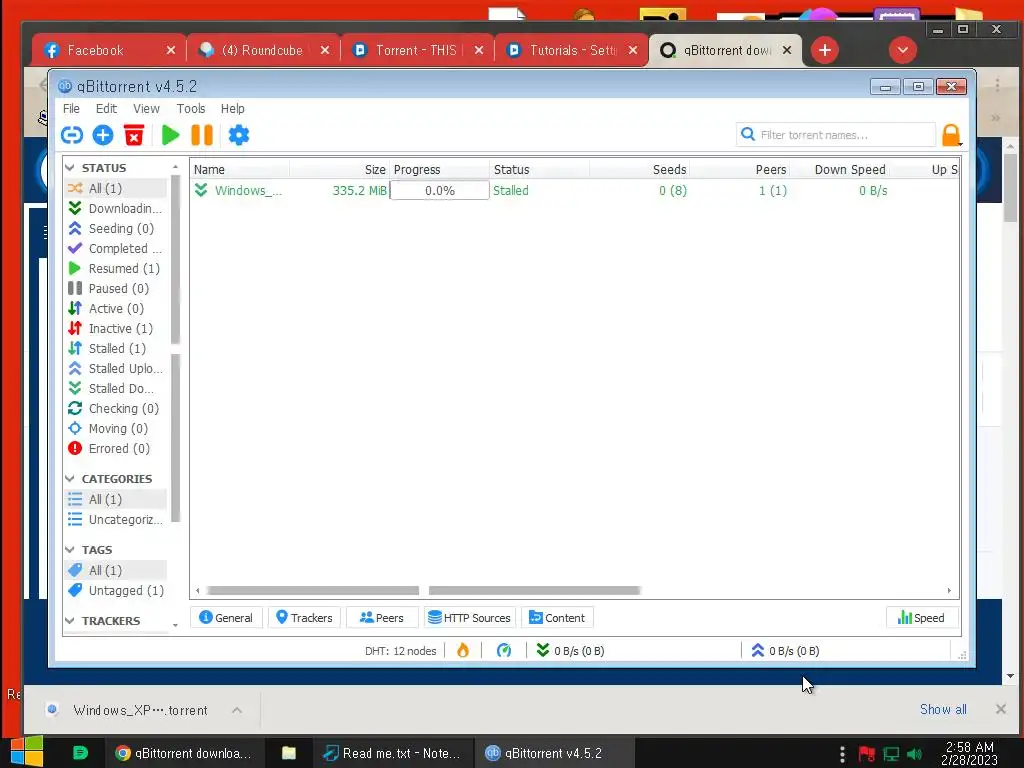Toggle alternative speed limits icon
The width and height of the screenshot is (1024, 768).
point(504,650)
